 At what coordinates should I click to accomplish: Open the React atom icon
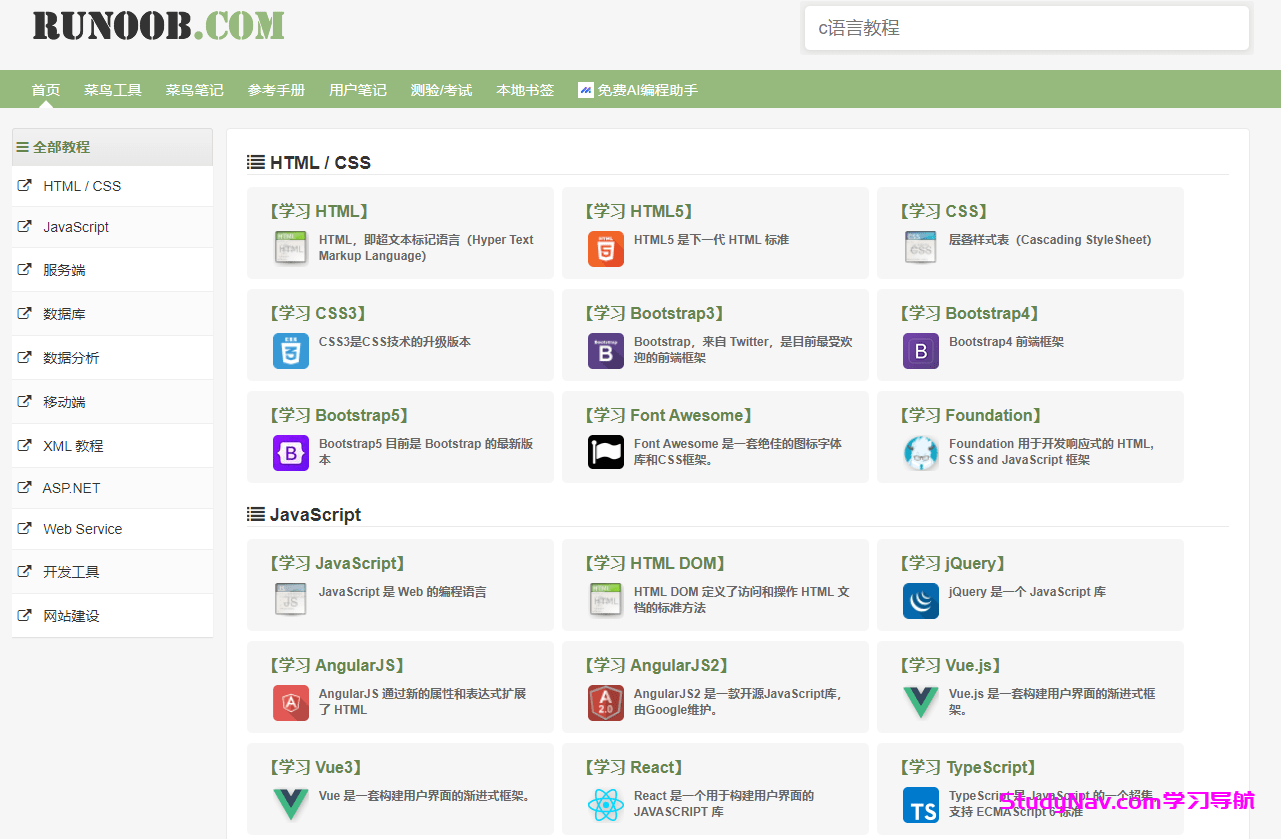605,805
